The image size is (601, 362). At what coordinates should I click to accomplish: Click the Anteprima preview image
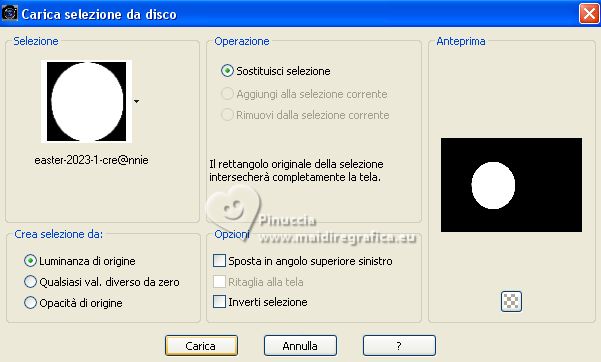(x=511, y=185)
